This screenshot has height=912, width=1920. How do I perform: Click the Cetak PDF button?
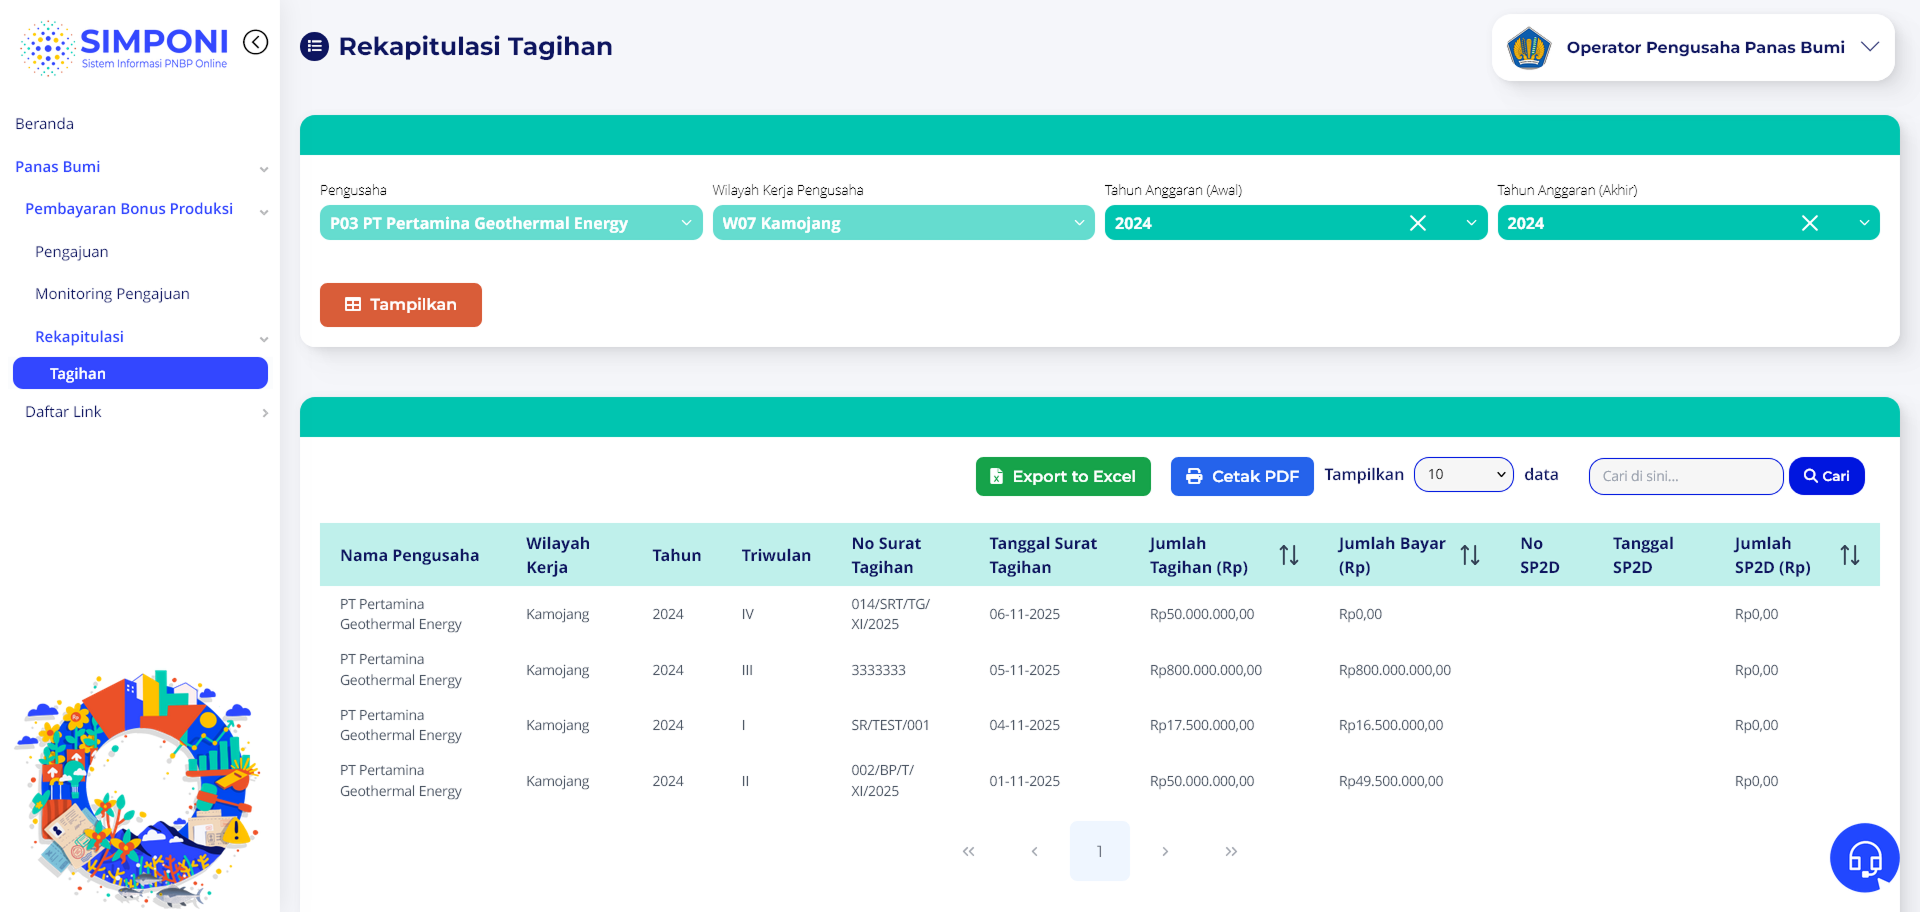point(1242,476)
